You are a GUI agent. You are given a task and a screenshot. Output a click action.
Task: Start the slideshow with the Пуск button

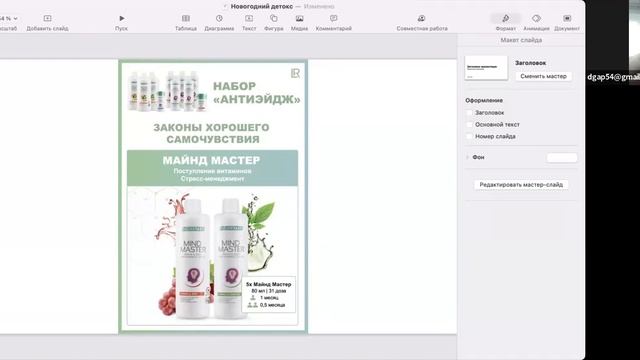pyautogui.click(x=121, y=18)
